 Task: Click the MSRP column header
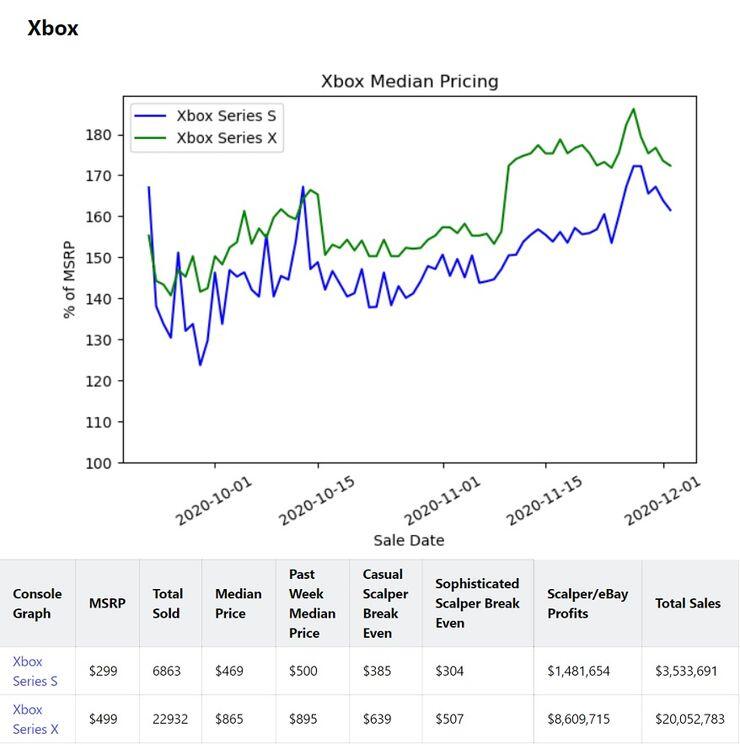point(107,603)
